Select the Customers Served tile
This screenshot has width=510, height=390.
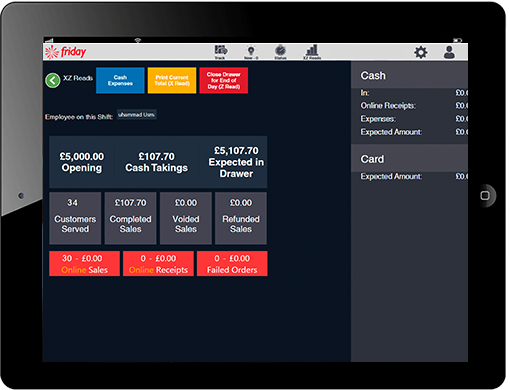(x=75, y=218)
